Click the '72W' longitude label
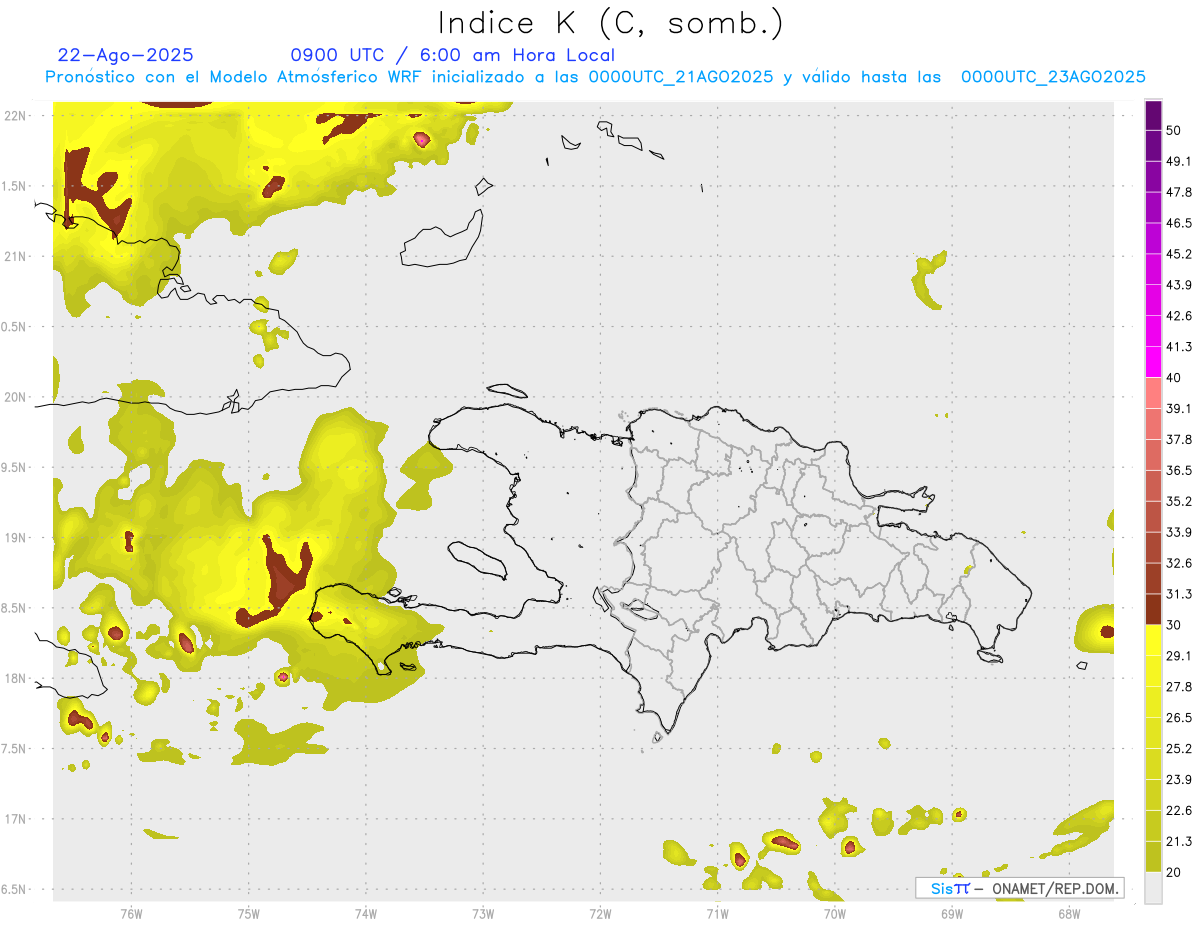The image size is (1200, 927). [600, 914]
